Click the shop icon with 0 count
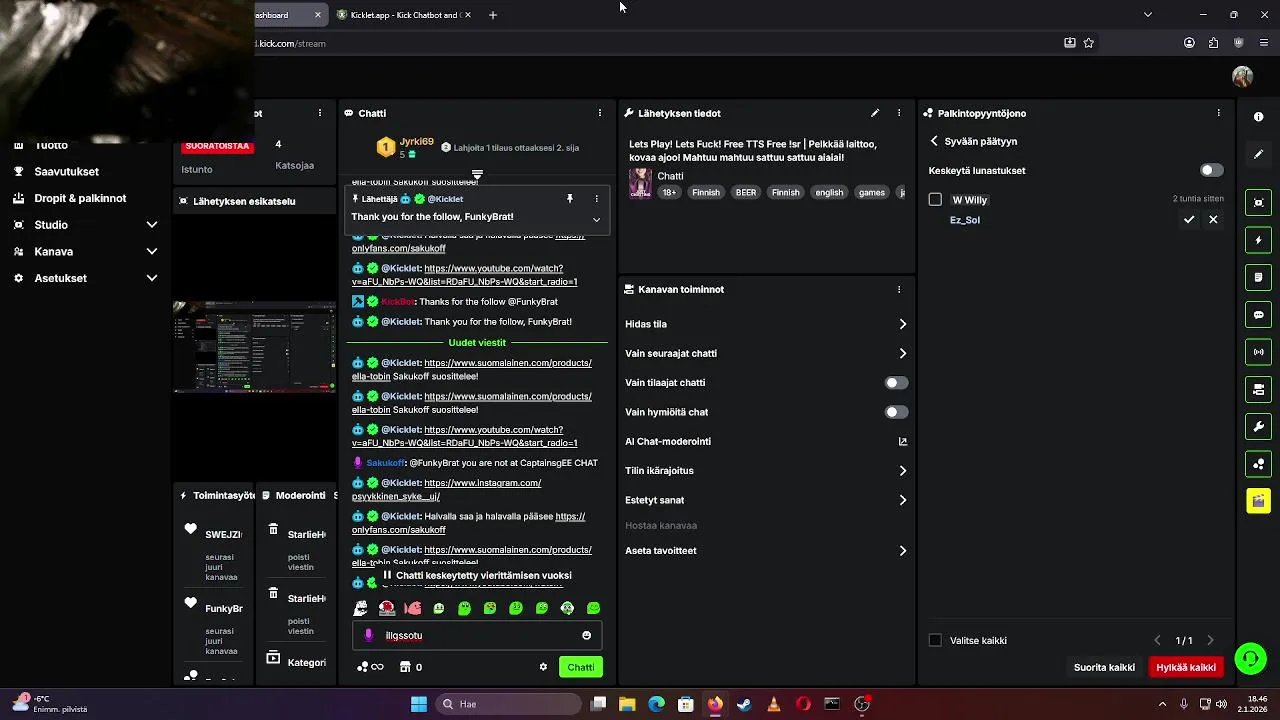1280x720 pixels. (411, 667)
